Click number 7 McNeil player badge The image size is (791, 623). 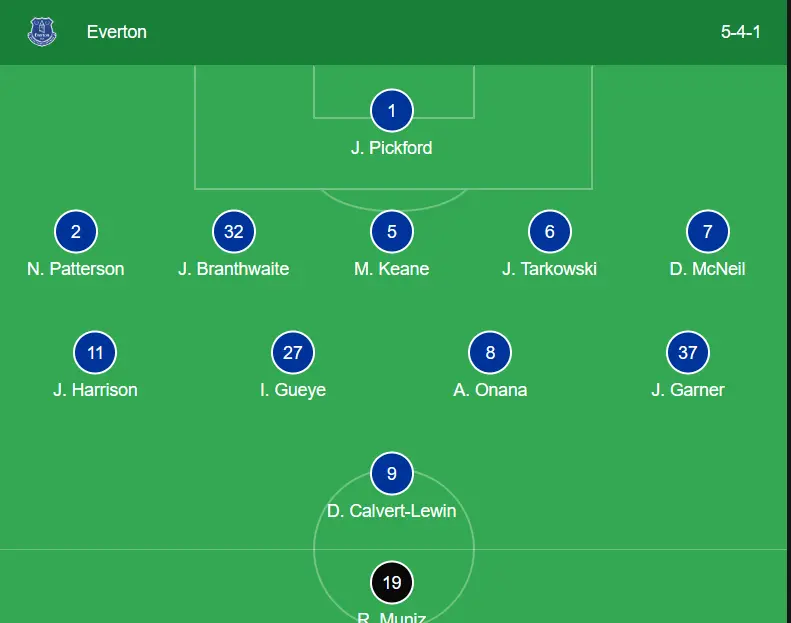tap(708, 232)
